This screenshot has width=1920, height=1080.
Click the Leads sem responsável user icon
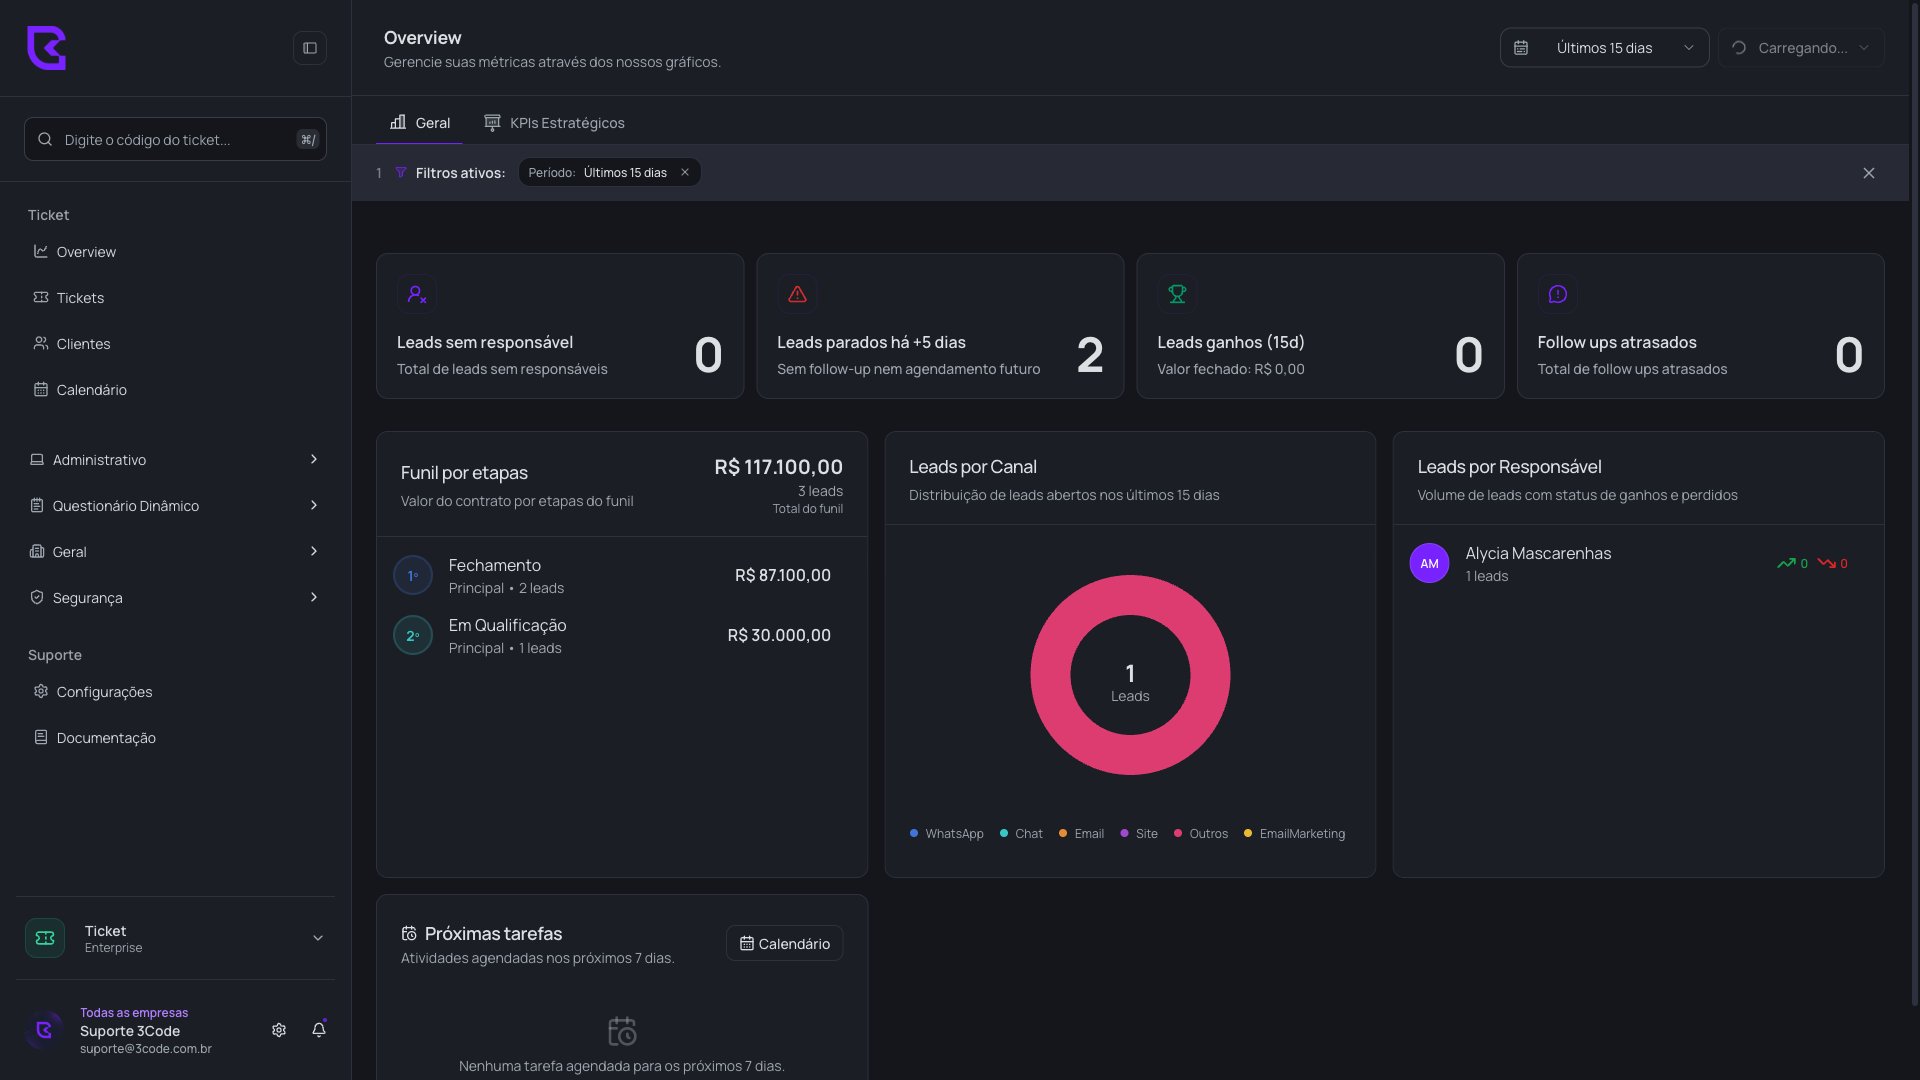[x=417, y=294]
